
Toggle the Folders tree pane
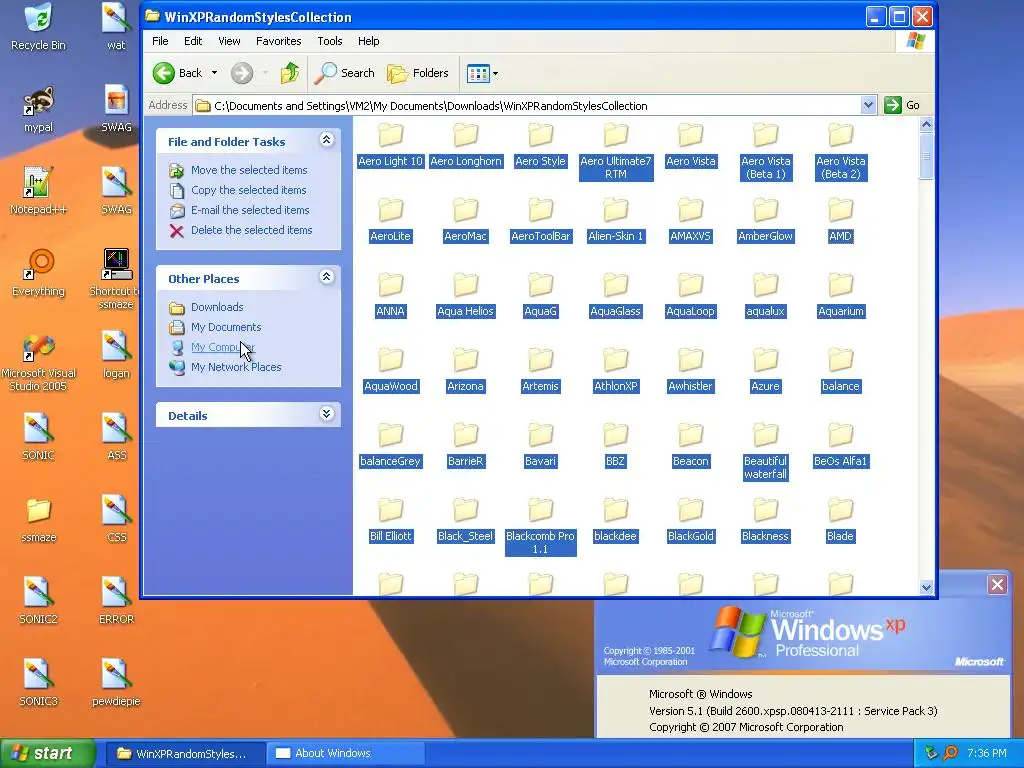(x=418, y=73)
